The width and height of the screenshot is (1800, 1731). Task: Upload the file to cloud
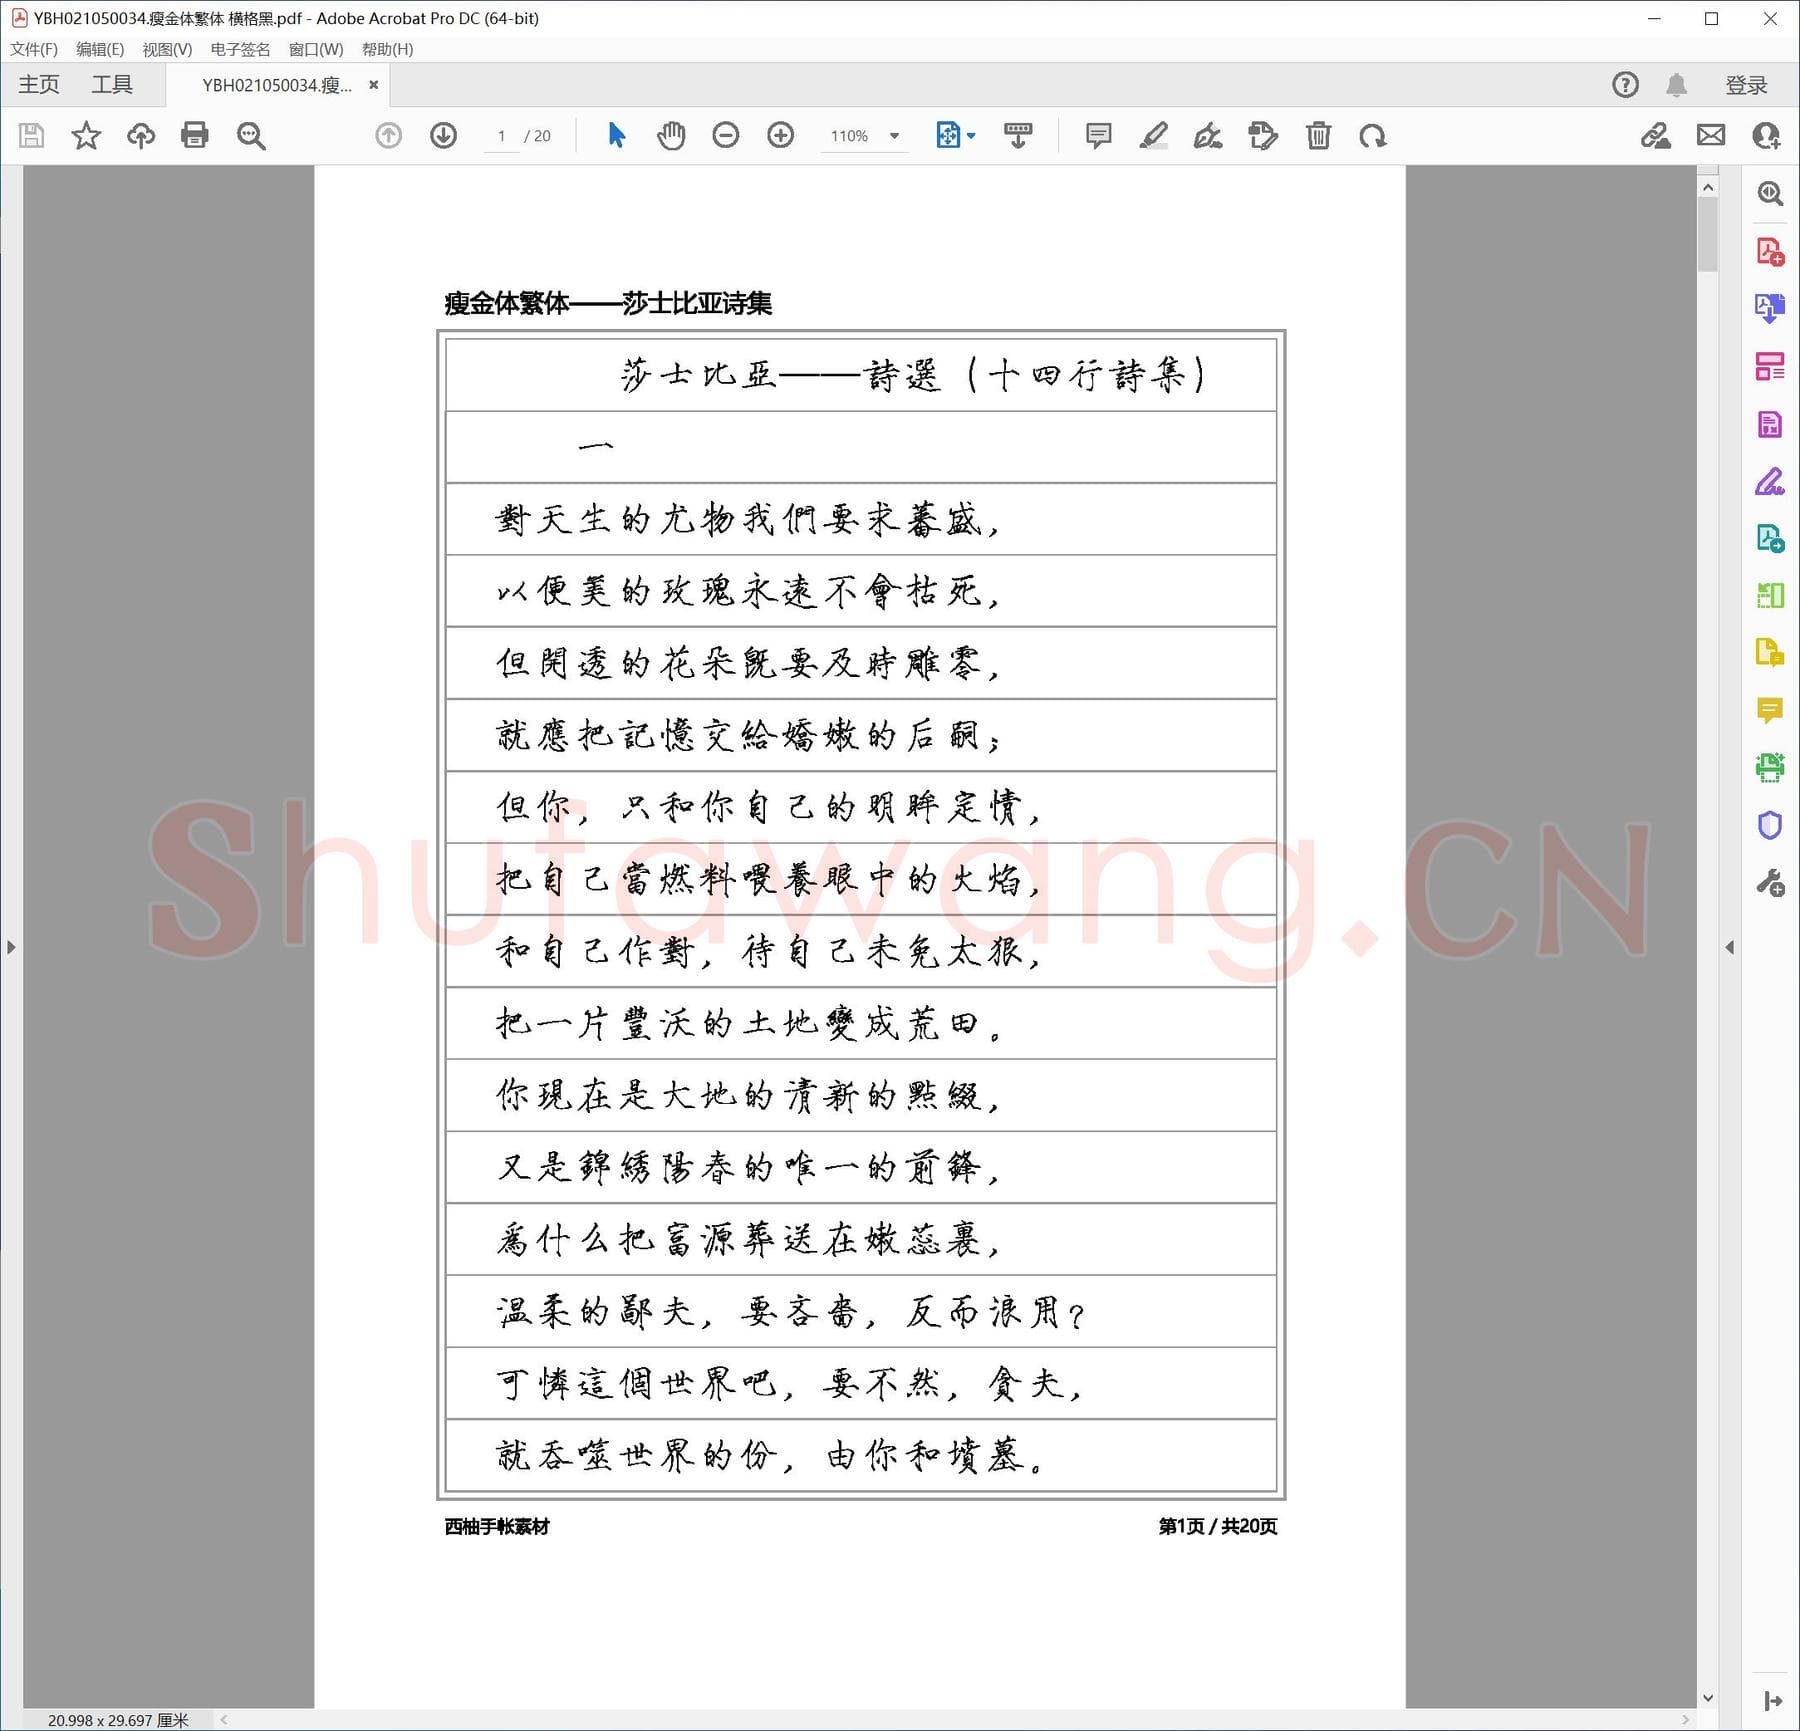pyautogui.click(x=140, y=135)
